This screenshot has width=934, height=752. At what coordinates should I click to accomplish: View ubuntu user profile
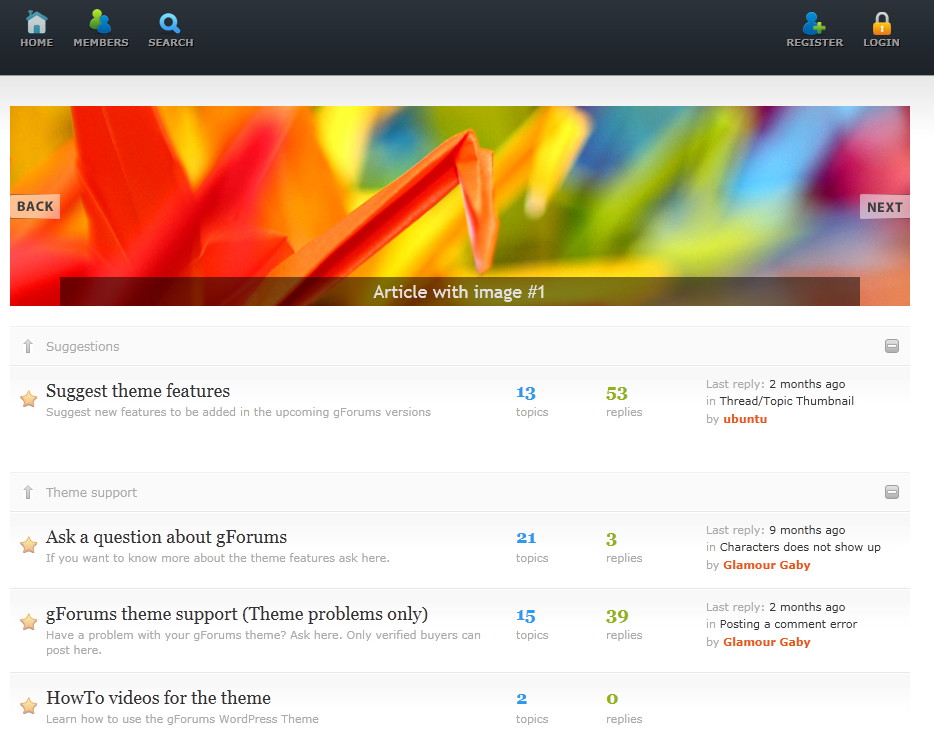coord(745,419)
